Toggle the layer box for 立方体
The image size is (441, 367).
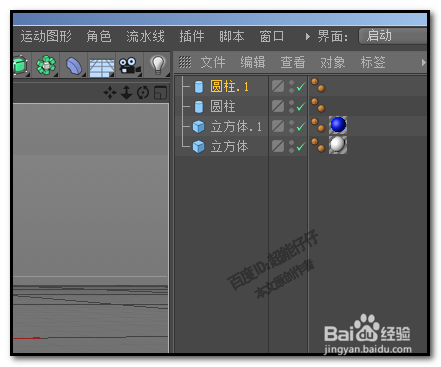tap(278, 146)
